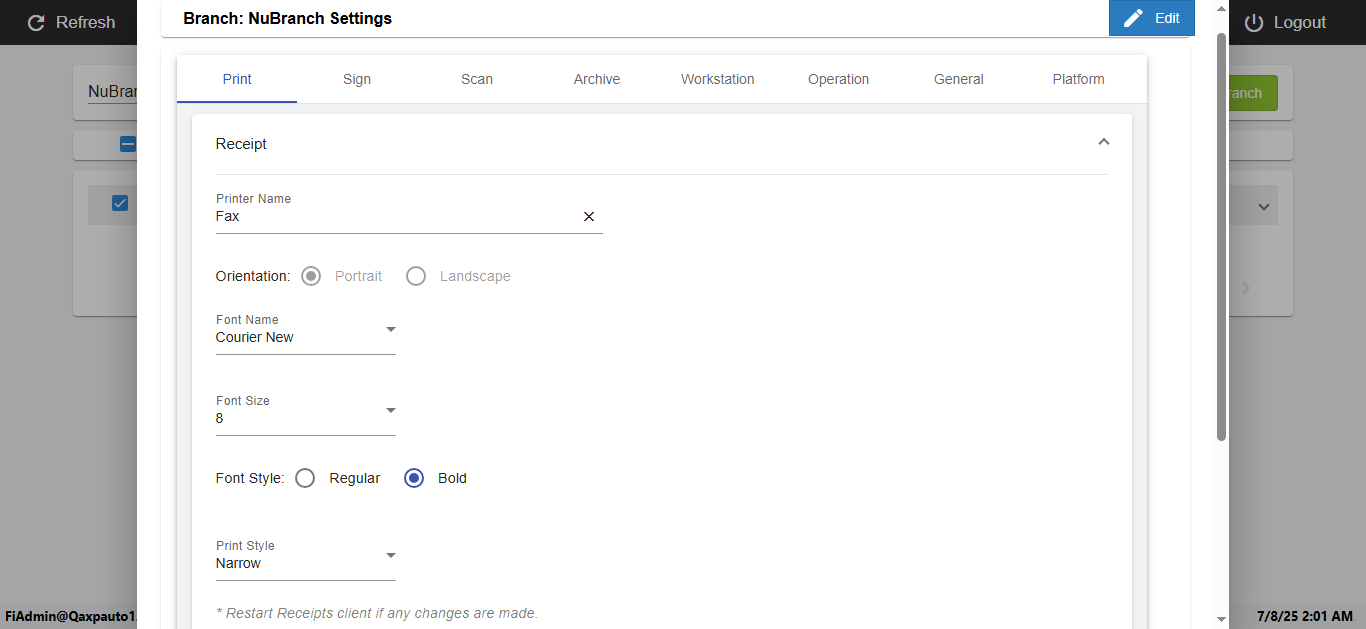The height and width of the screenshot is (629, 1366).
Task: Choose Regular font style radio
Action: (306, 478)
